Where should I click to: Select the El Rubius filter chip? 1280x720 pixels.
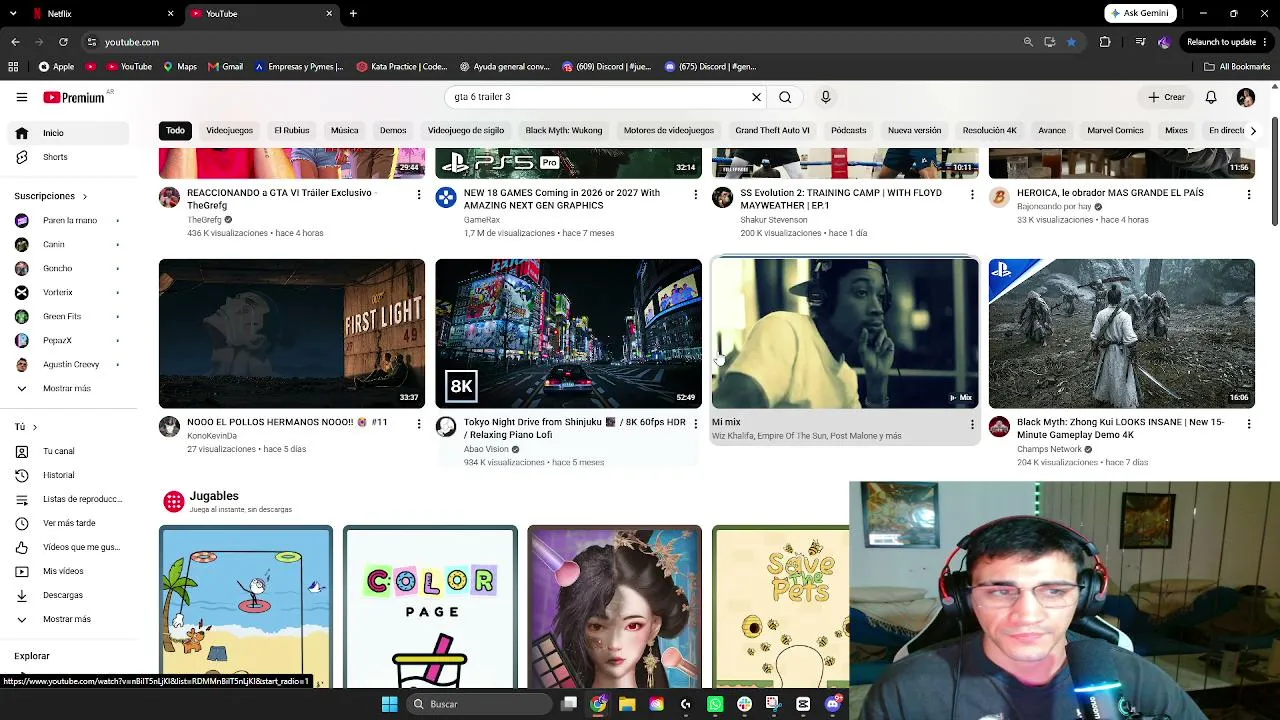tap(292, 131)
